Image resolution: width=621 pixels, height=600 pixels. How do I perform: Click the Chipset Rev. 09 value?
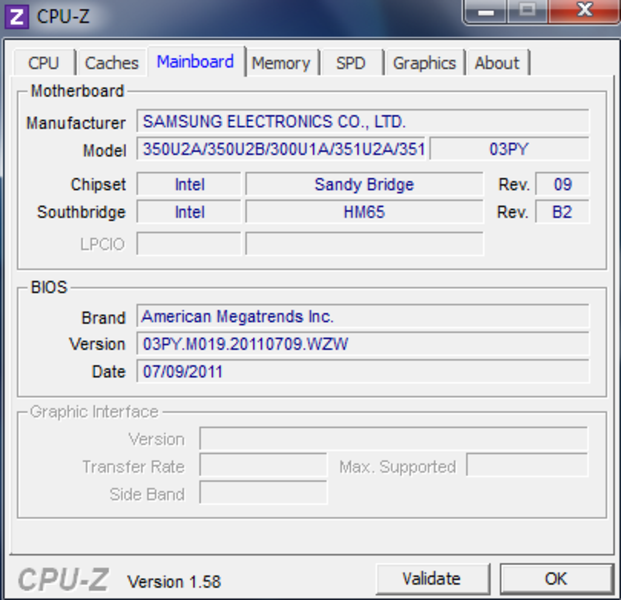coord(562,184)
